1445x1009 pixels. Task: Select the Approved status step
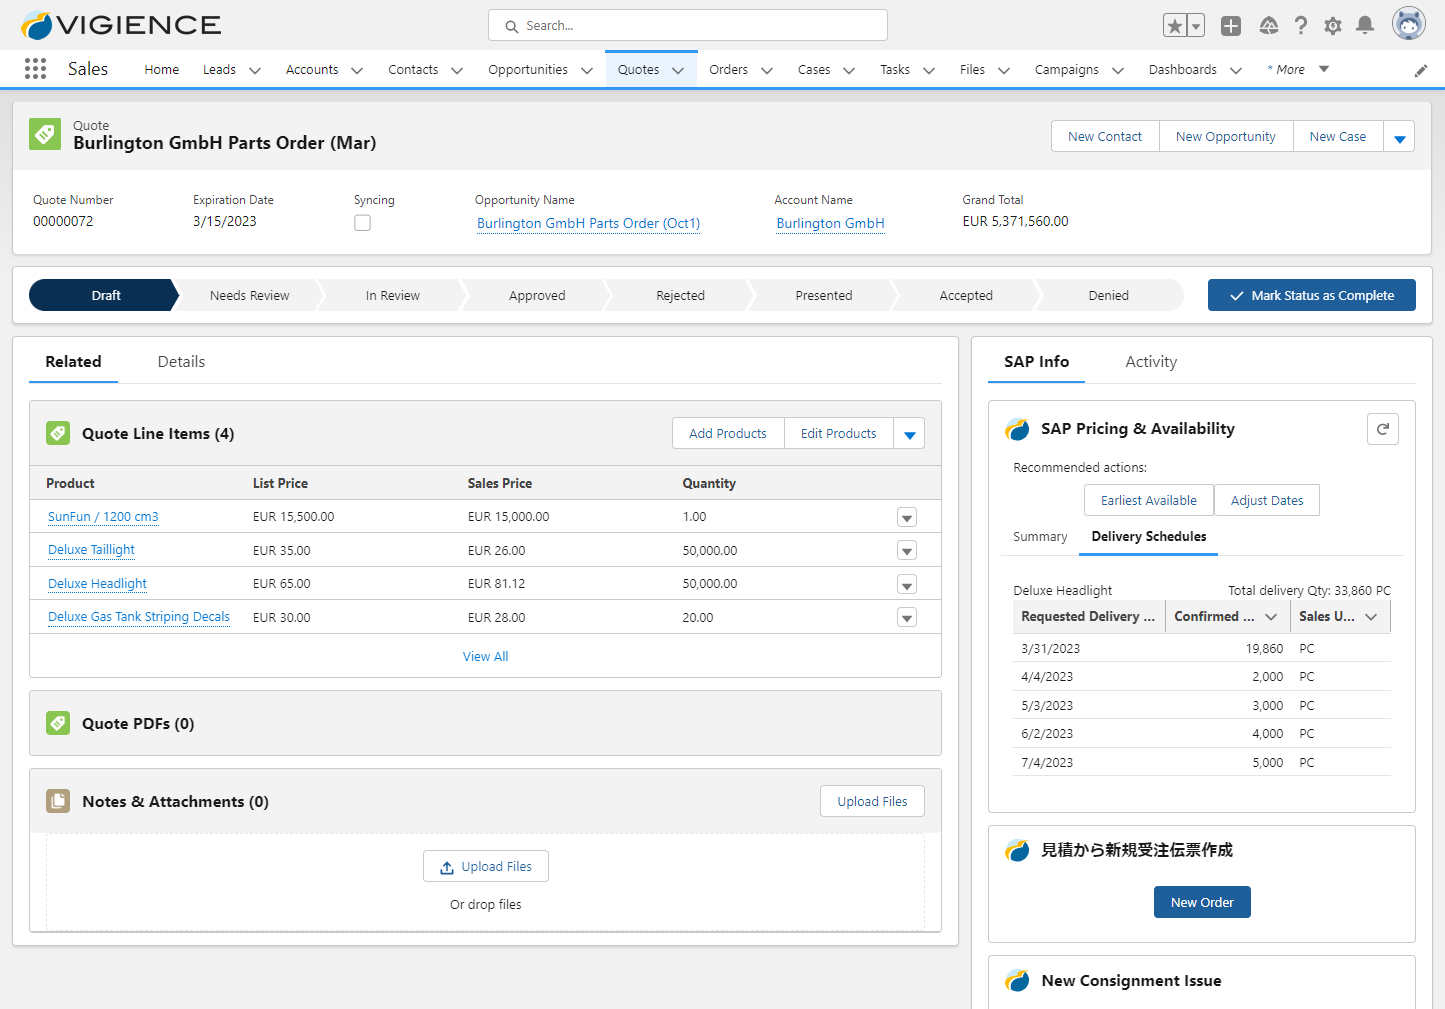pyautogui.click(x=537, y=295)
